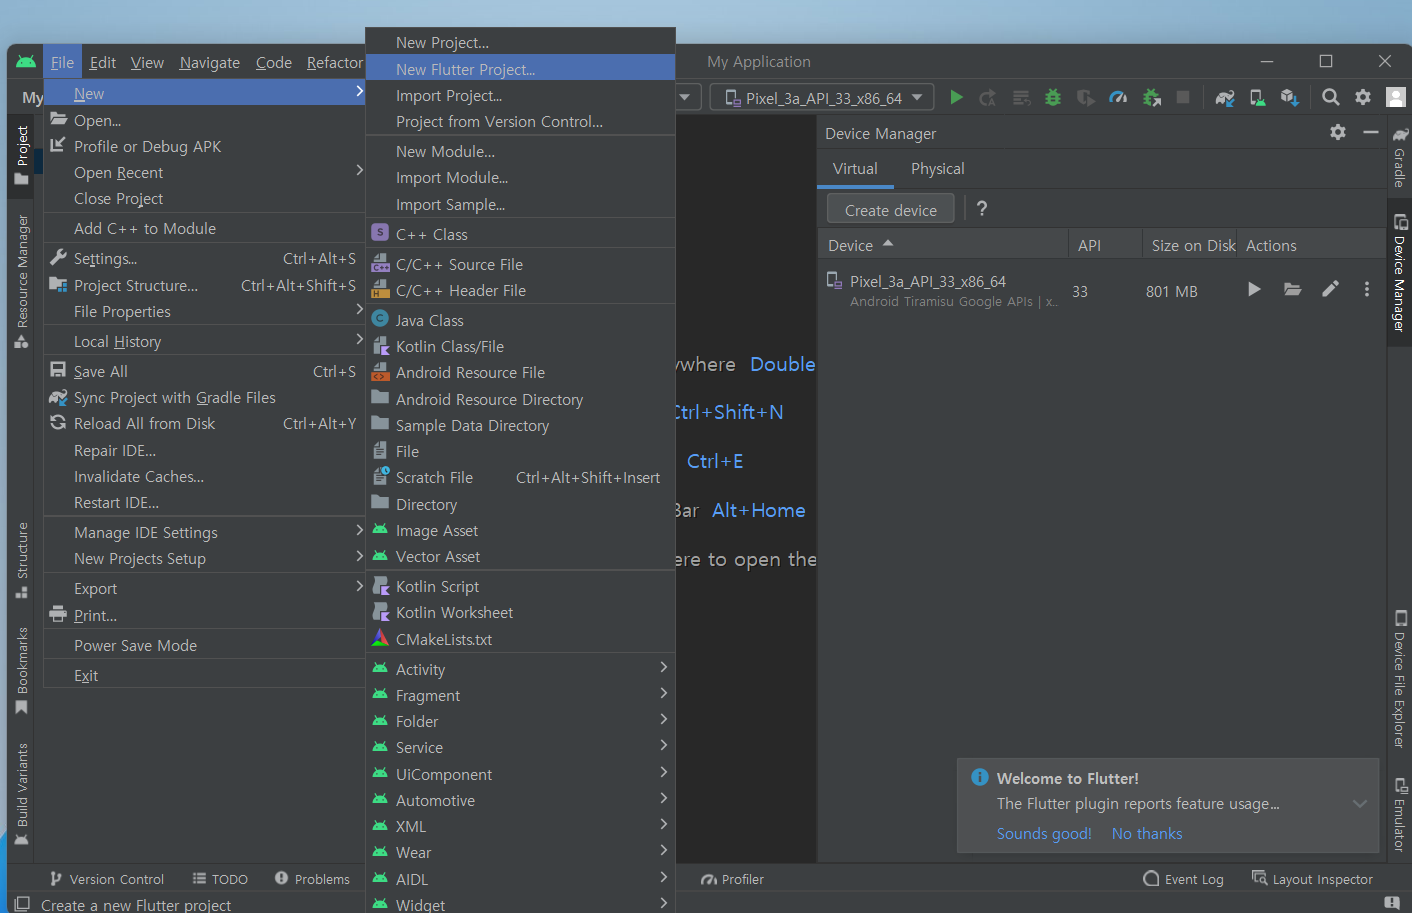The image size is (1412, 913).
Task: Edit the Pixel_3a virtual device pencil icon
Action: point(1330,289)
